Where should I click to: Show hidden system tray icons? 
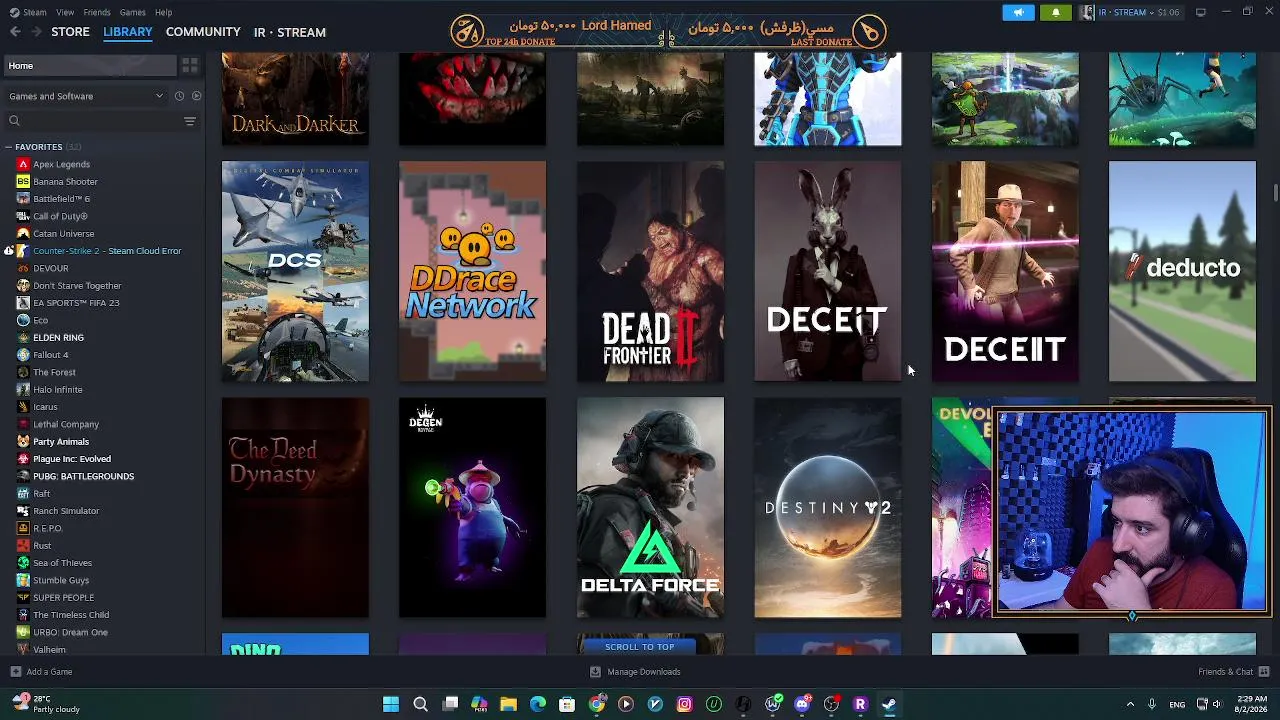pos(1130,704)
